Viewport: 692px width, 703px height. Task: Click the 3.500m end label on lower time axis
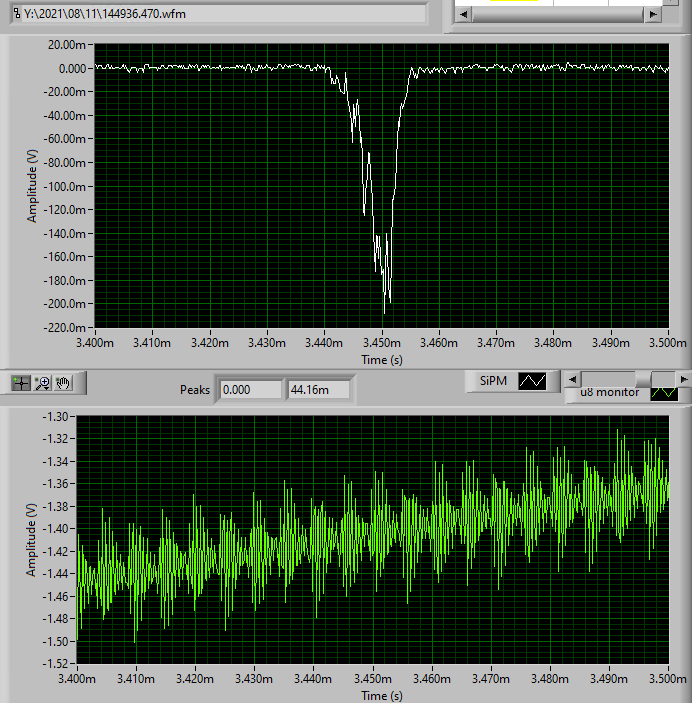coord(667,679)
